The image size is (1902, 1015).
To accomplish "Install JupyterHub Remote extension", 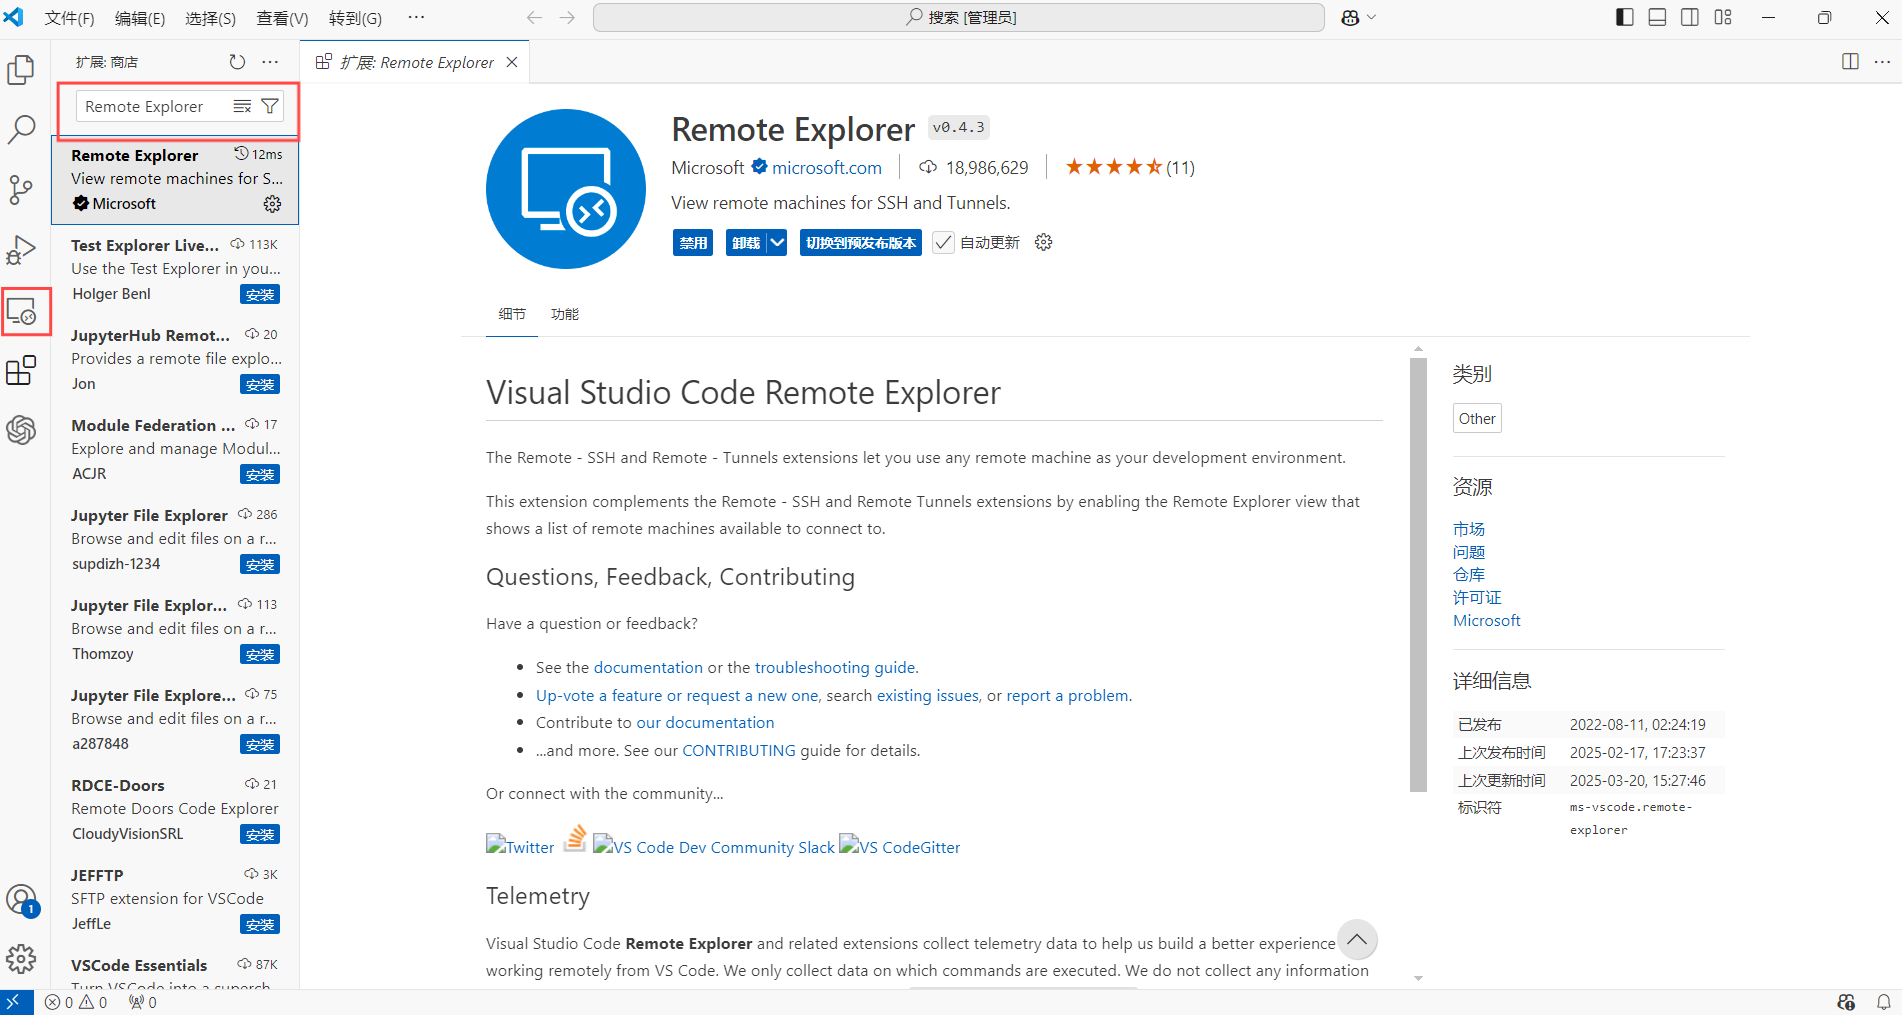I will (260, 385).
